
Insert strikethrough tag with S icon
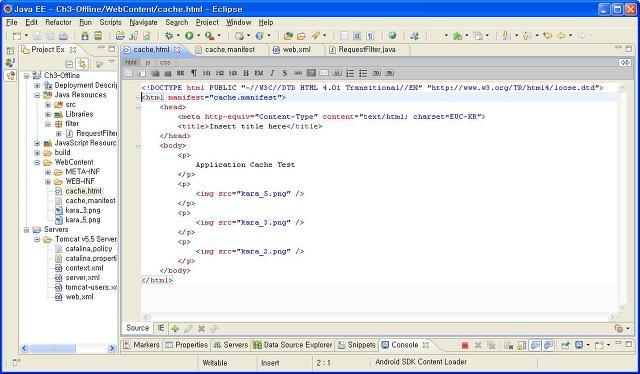pyautogui.click(x=285, y=73)
